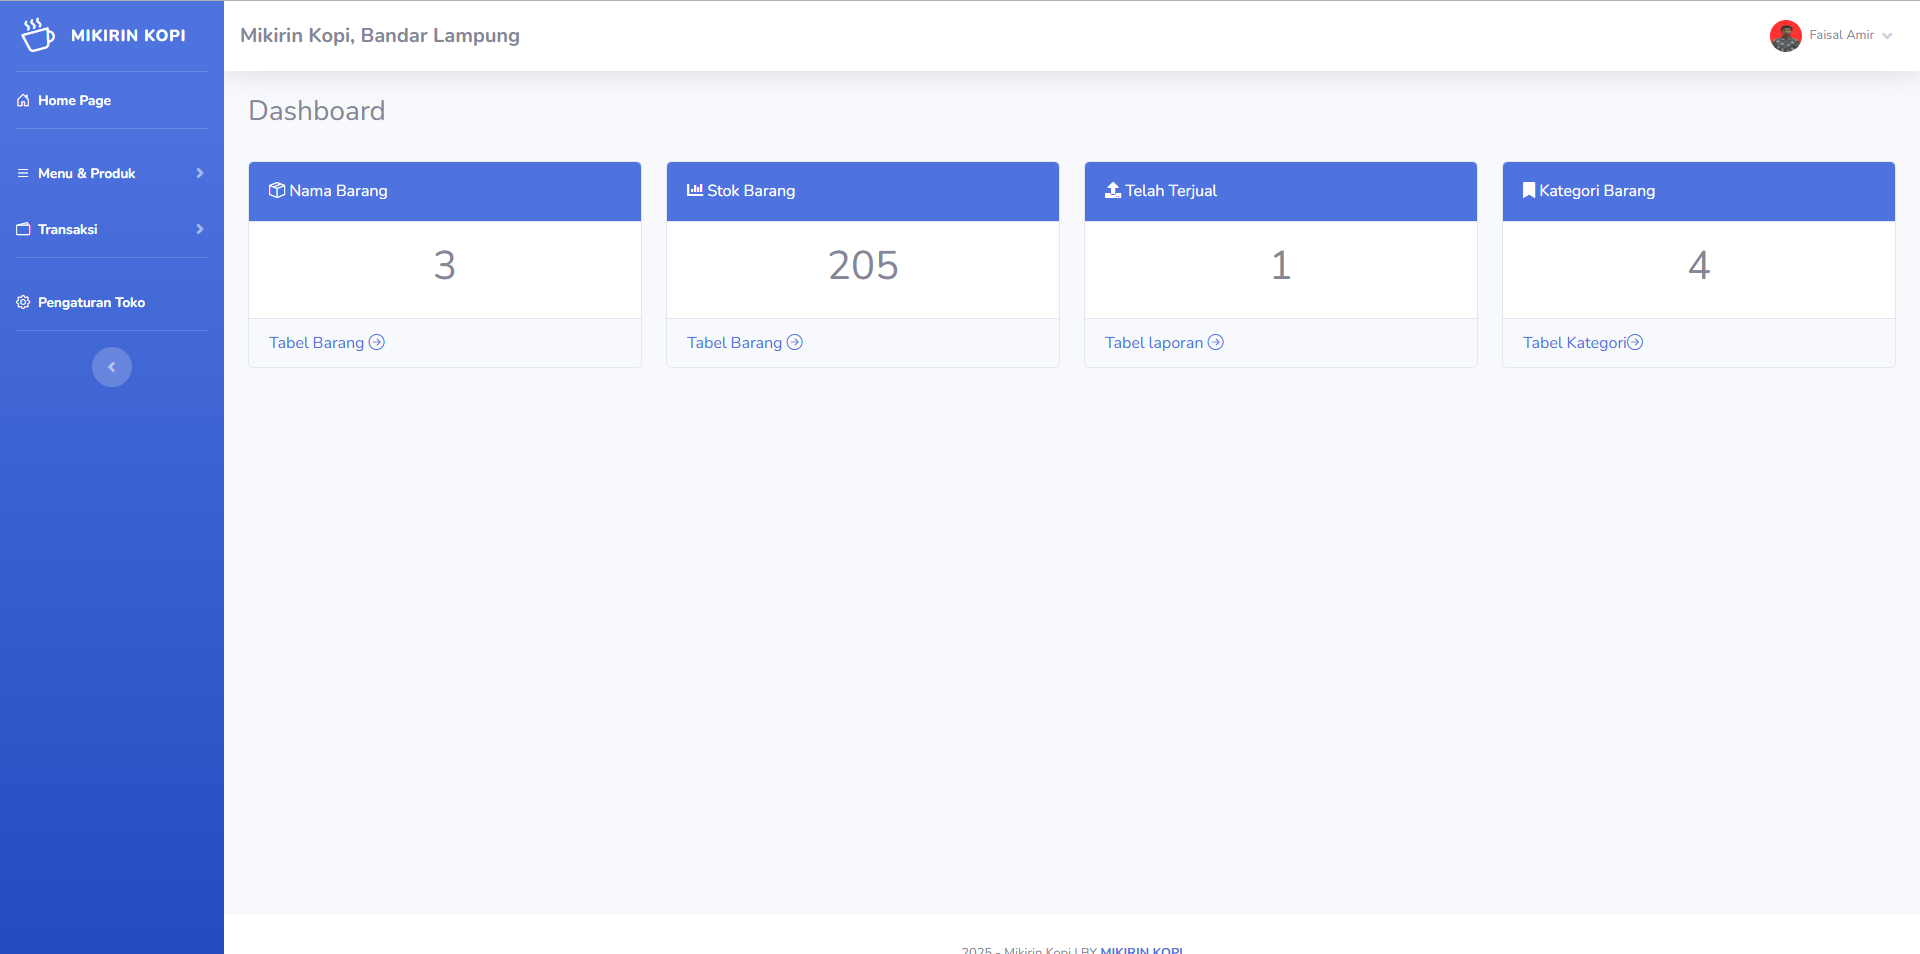Select the Telah Terjual card header

click(x=1281, y=191)
